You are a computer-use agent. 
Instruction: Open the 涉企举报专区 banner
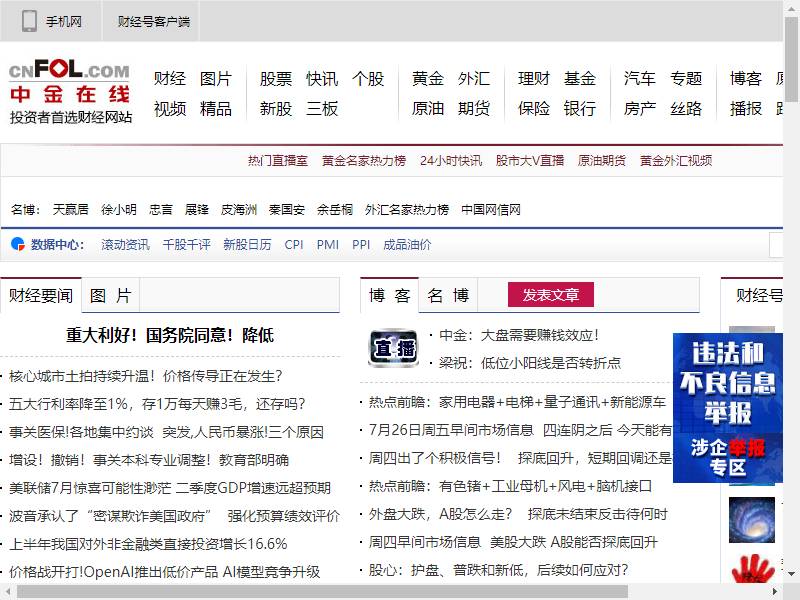(x=728, y=458)
